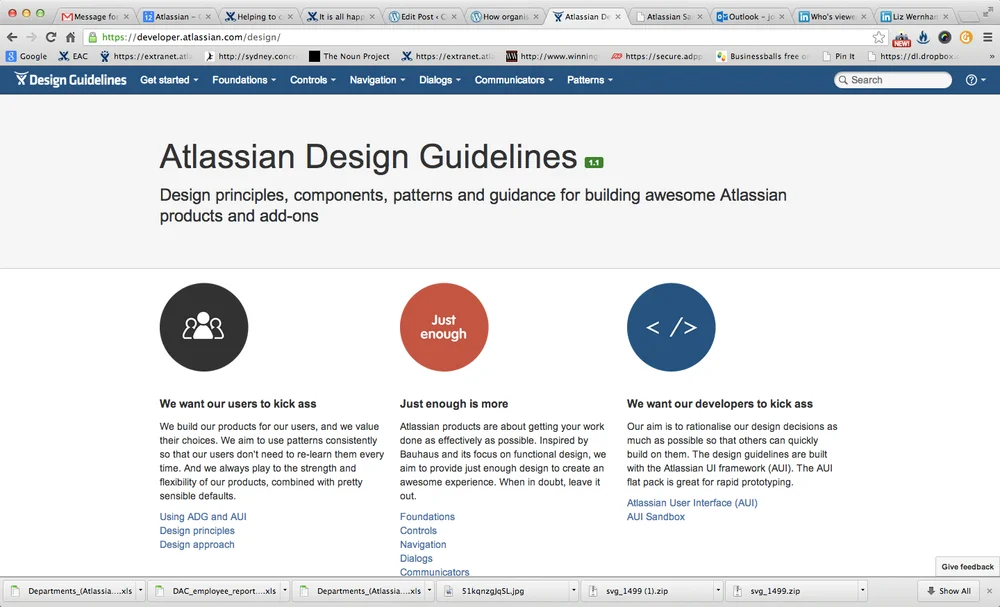The width and height of the screenshot is (1000, 607).
Task: Click the green 1.1 version badge
Action: pos(594,163)
